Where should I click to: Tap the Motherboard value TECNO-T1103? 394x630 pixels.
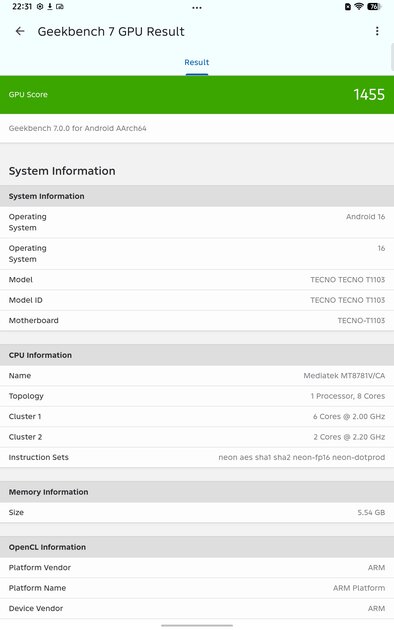pos(361,321)
